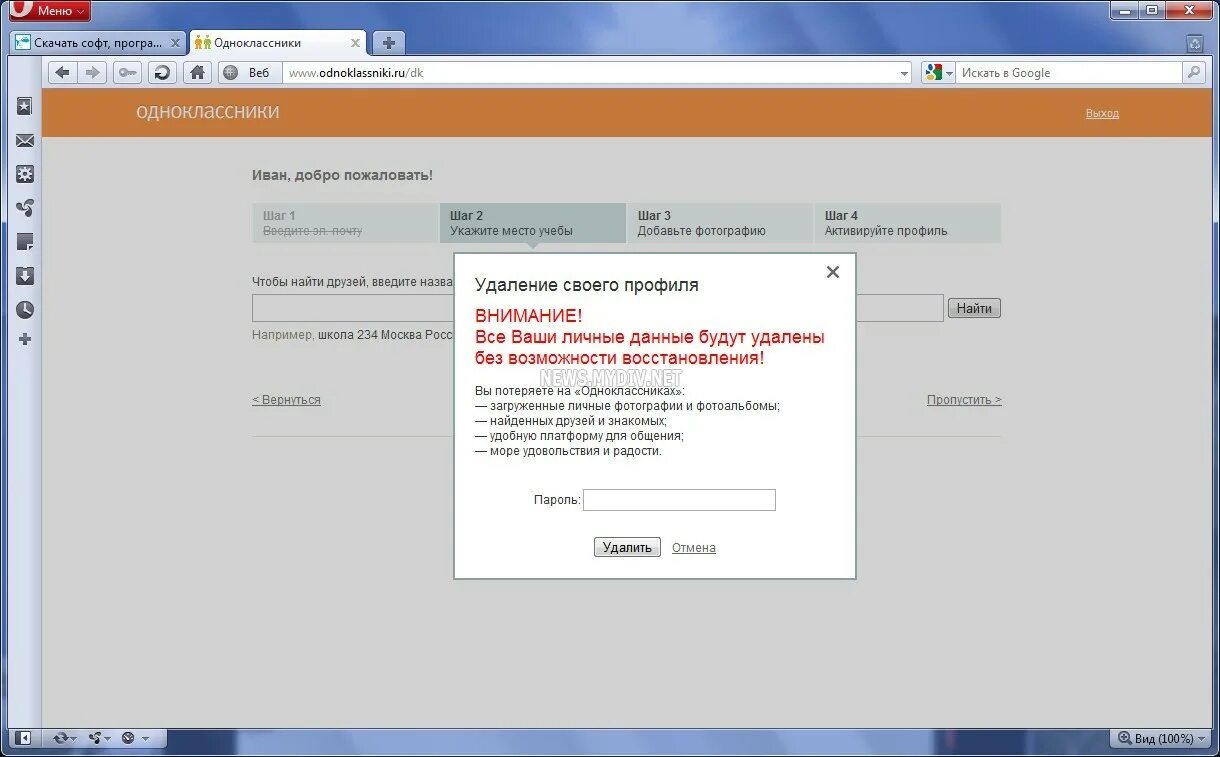
Task: Maximize the Opera window
Action: tap(1152, 10)
